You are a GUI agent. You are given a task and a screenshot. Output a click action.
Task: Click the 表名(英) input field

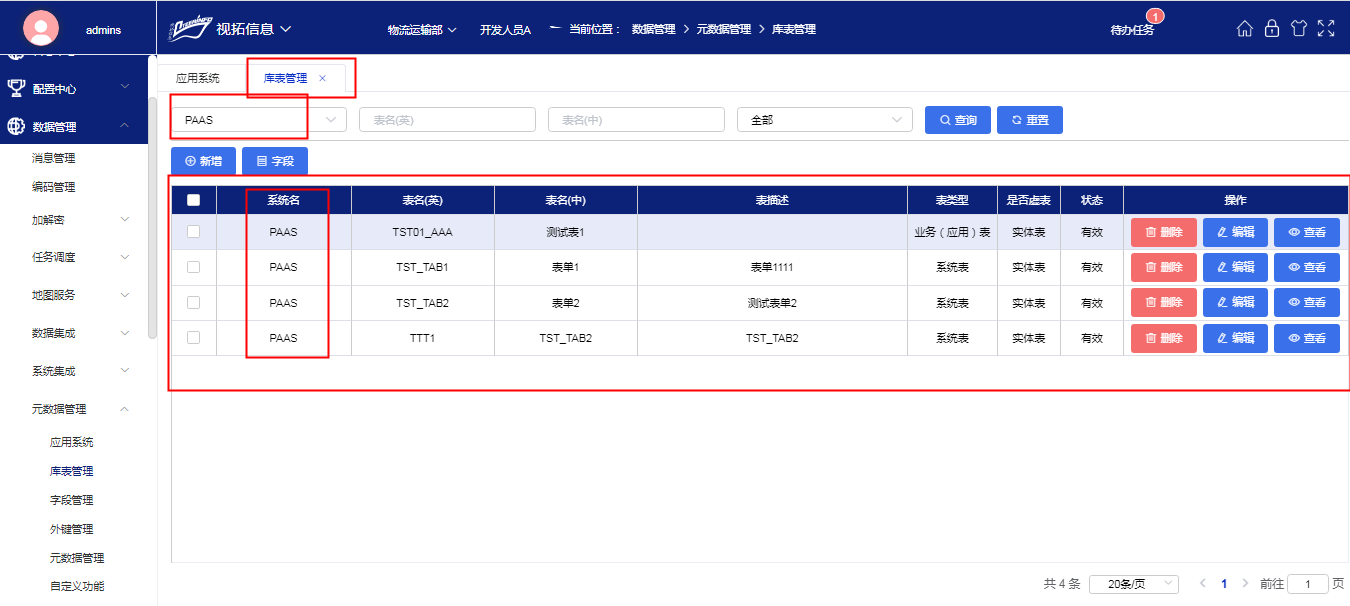click(447, 120)
